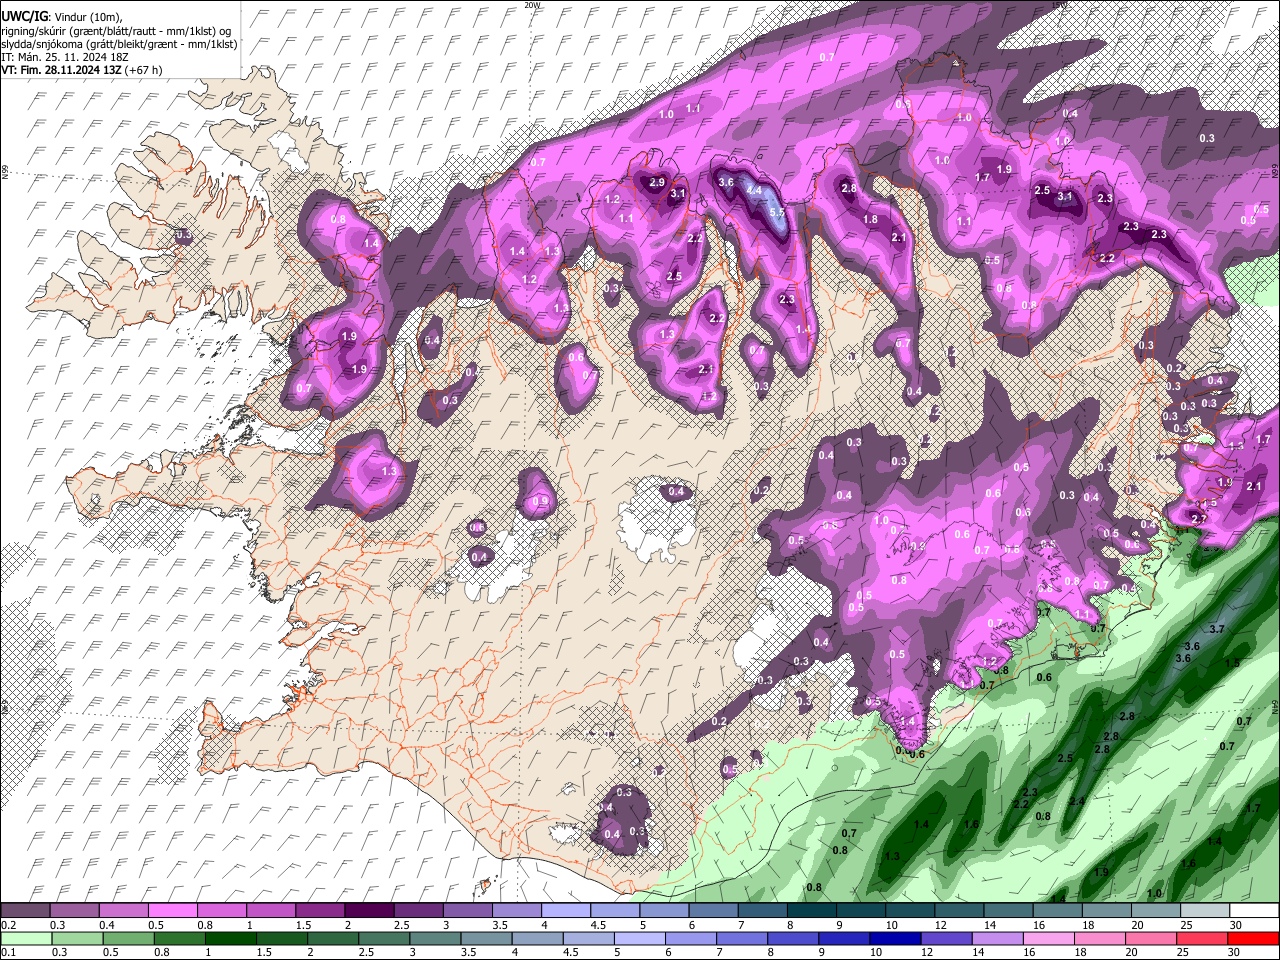Pick the lower scale swatch between 2.5 and 3
This screenshot has width=1280, height=960.
[384, 938]
